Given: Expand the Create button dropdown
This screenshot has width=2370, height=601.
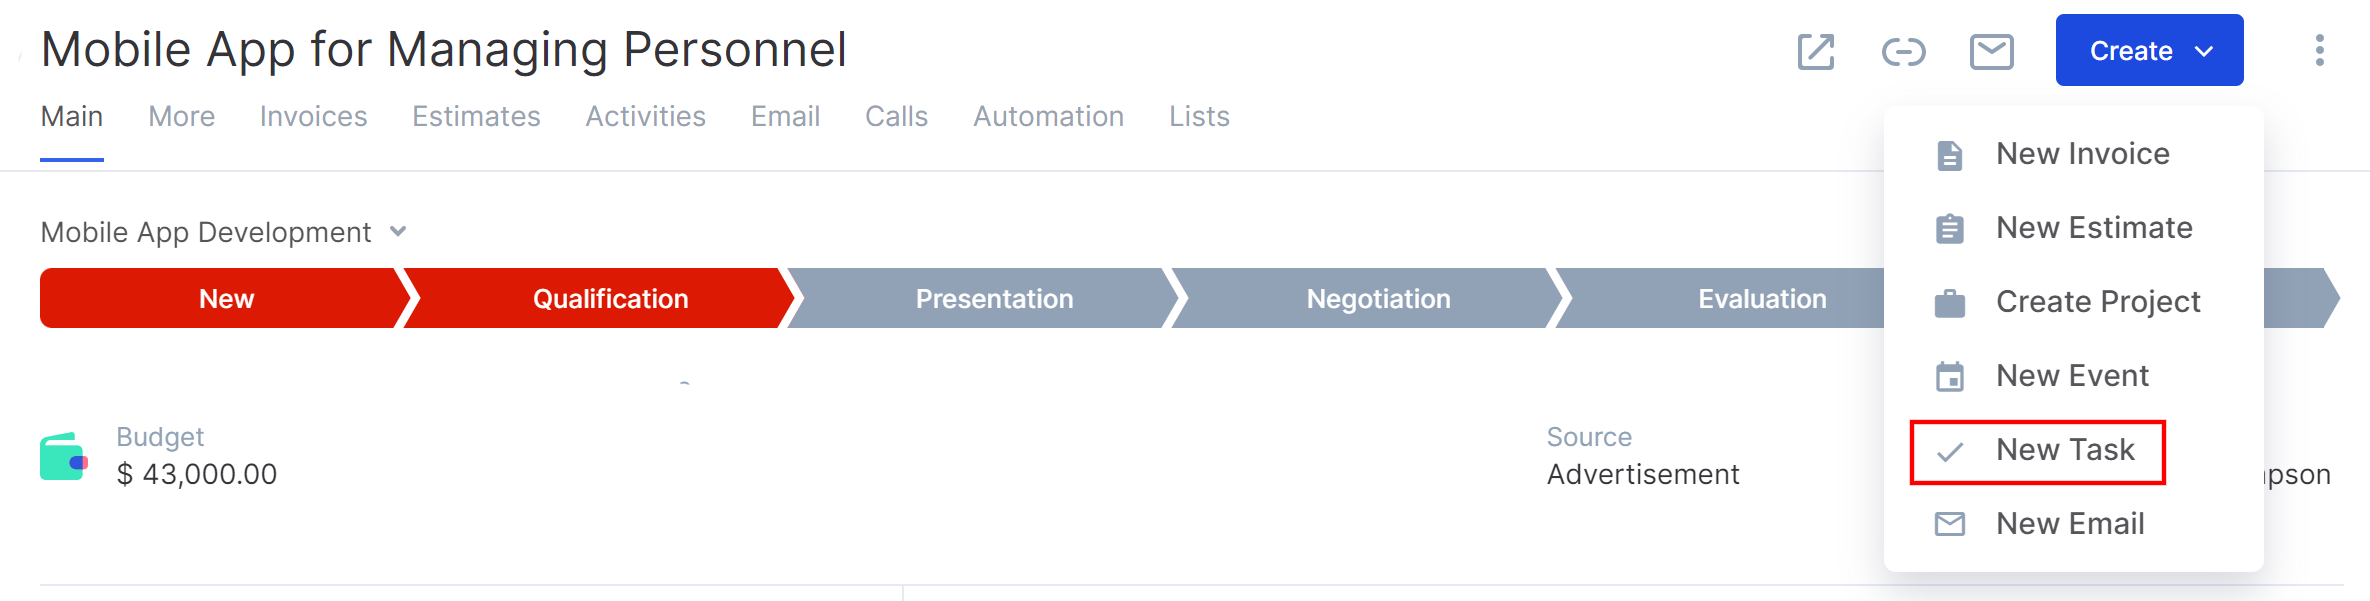Looking at the screenshot, I should pos(2149,50).
